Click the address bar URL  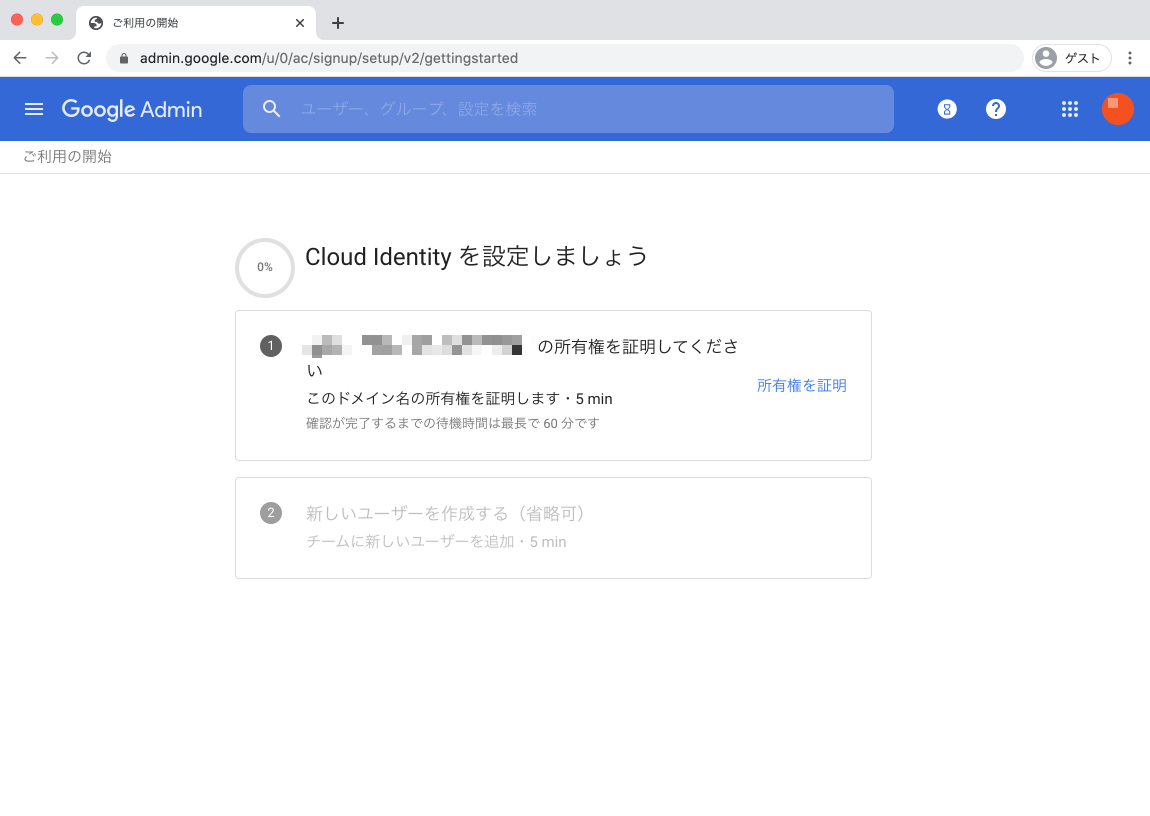tap(329, 58)
